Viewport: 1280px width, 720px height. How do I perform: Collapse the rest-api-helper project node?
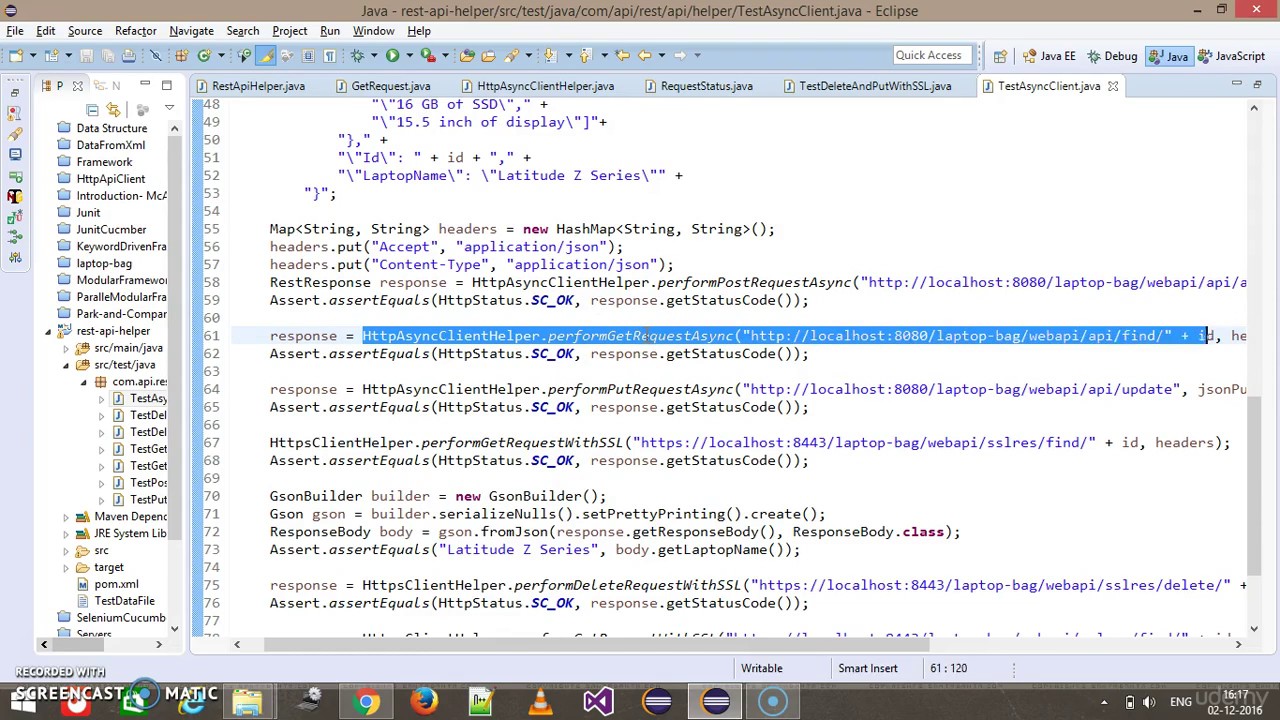pyautogui.click(x=48, y=331)
